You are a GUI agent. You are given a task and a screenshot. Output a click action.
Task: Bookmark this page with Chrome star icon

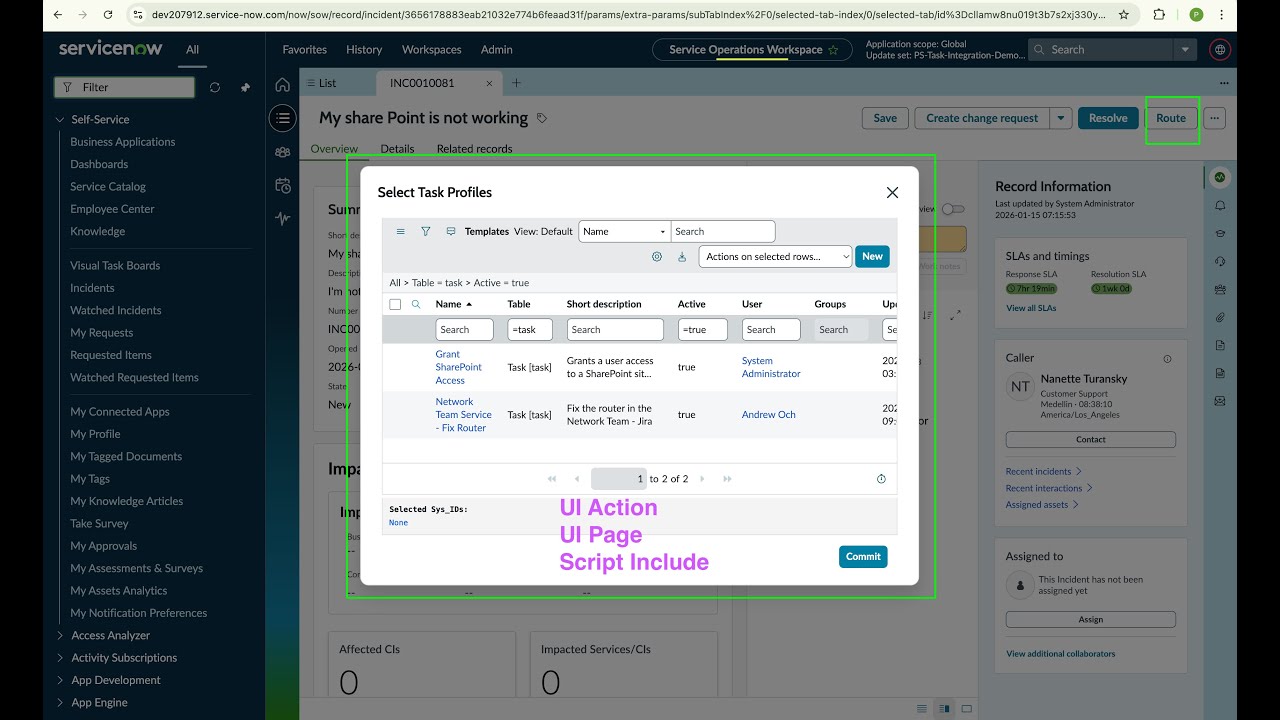click(x=1124, y=15)
